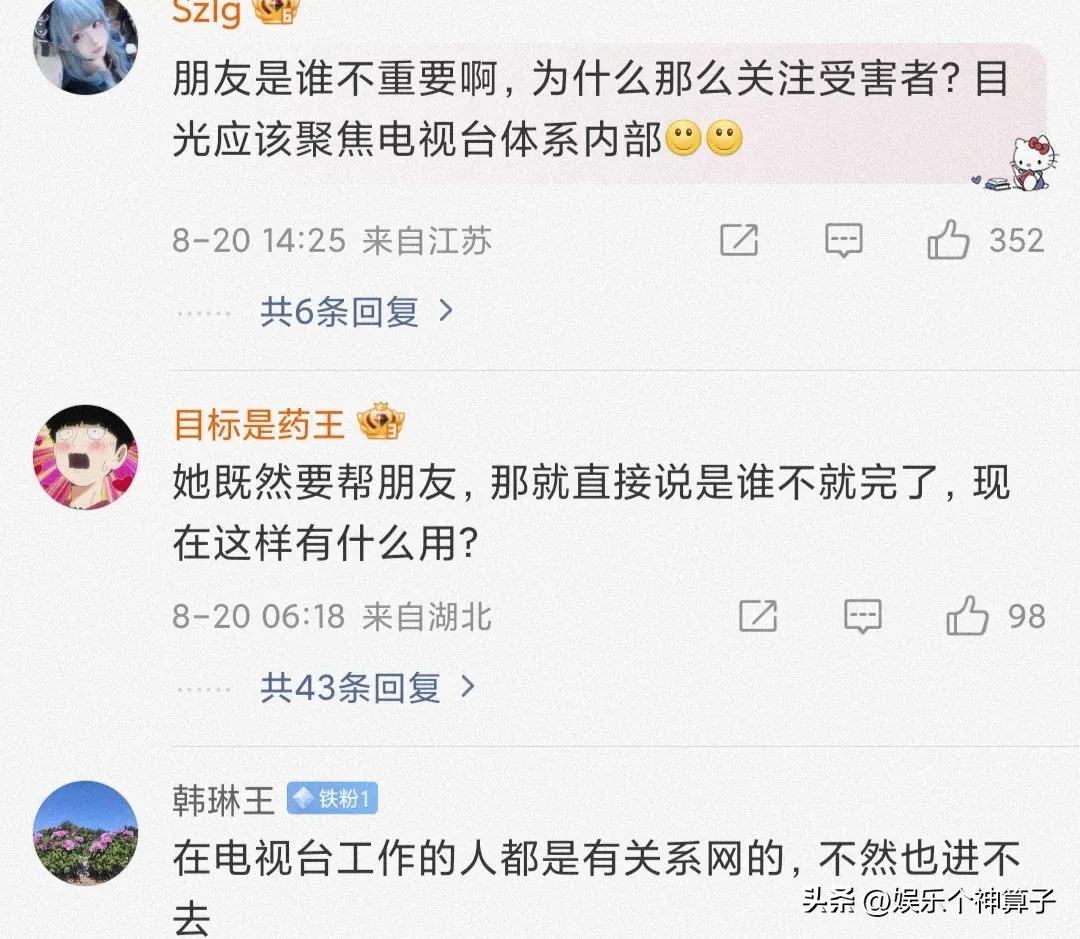
Task: Open 韩琳王's flower avatar profile
Action: (x=85, y=833)
